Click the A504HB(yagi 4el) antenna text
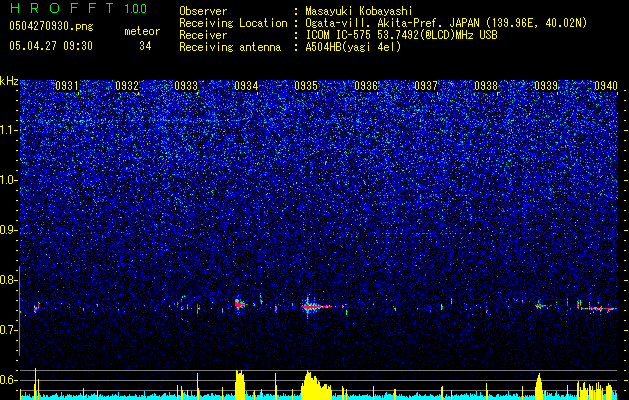Screen dimensions: 629x400 click(x=353, y=47)
